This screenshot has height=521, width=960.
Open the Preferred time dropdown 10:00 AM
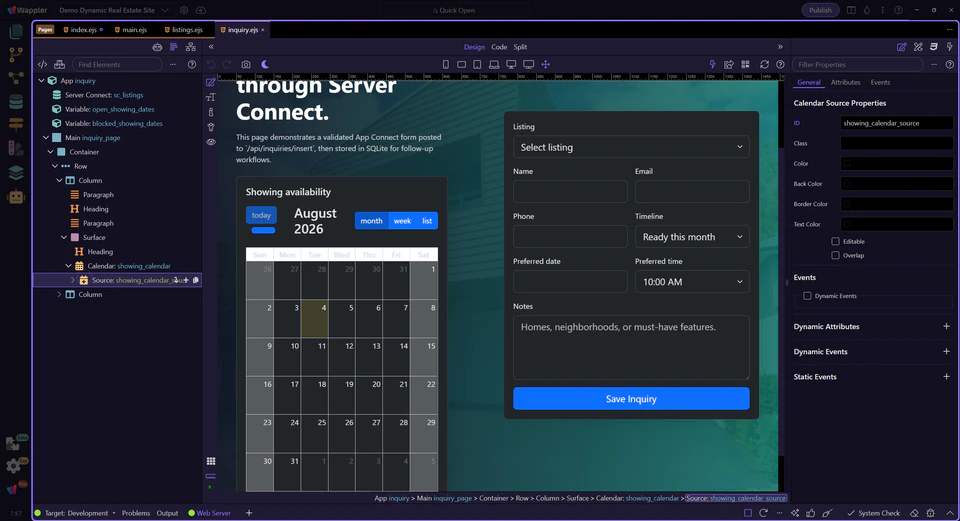692,282
